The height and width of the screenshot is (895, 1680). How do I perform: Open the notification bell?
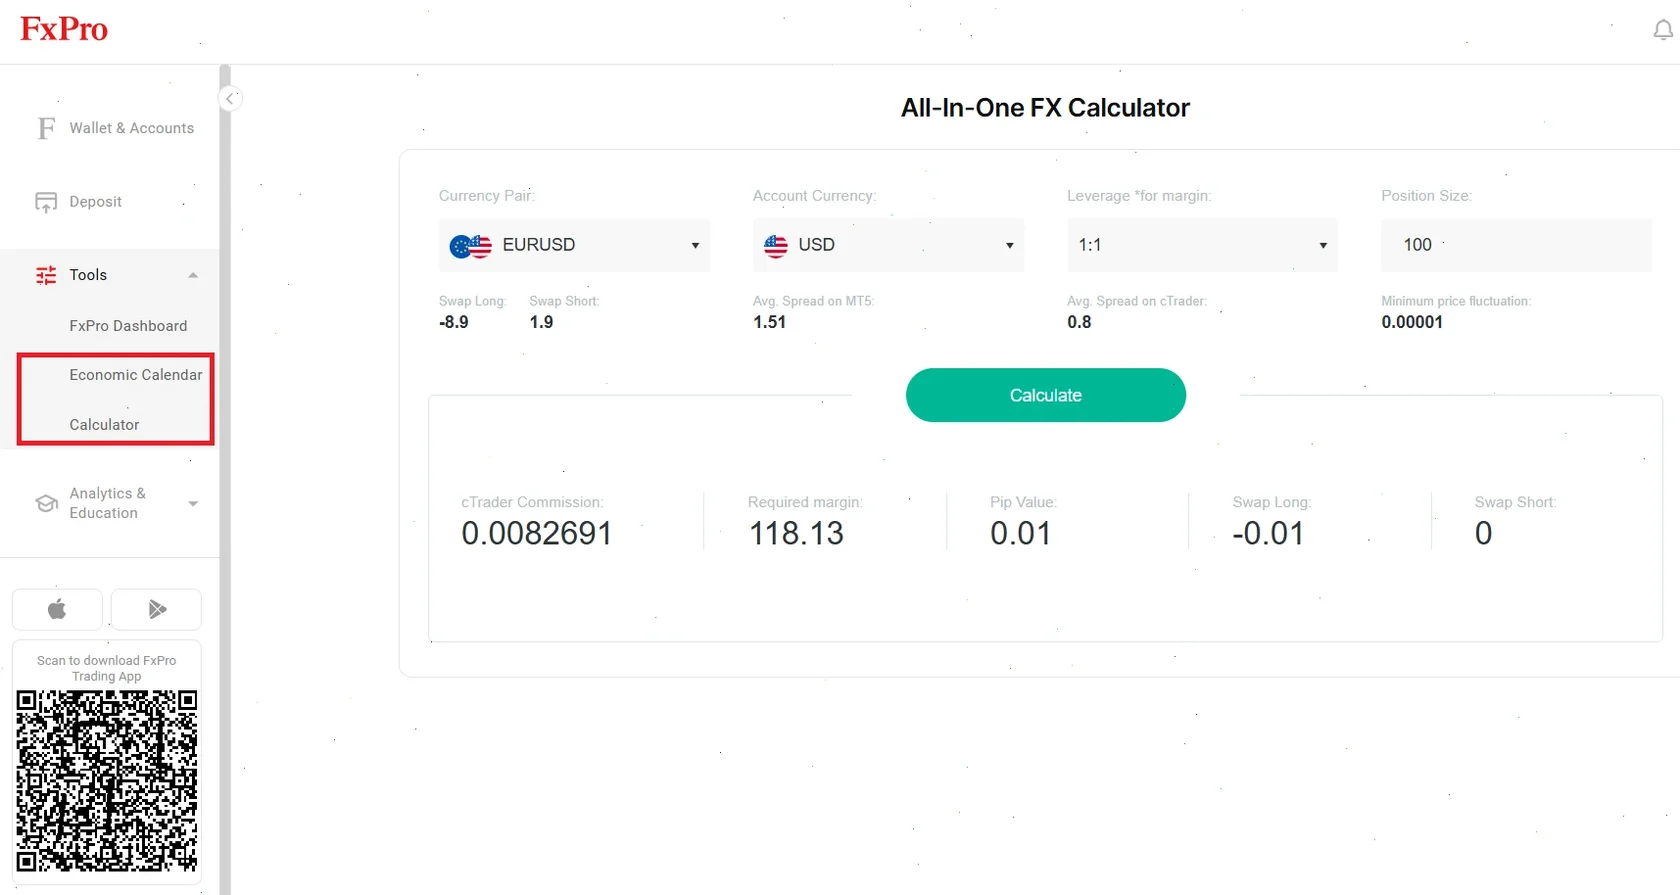[1660, 29]
